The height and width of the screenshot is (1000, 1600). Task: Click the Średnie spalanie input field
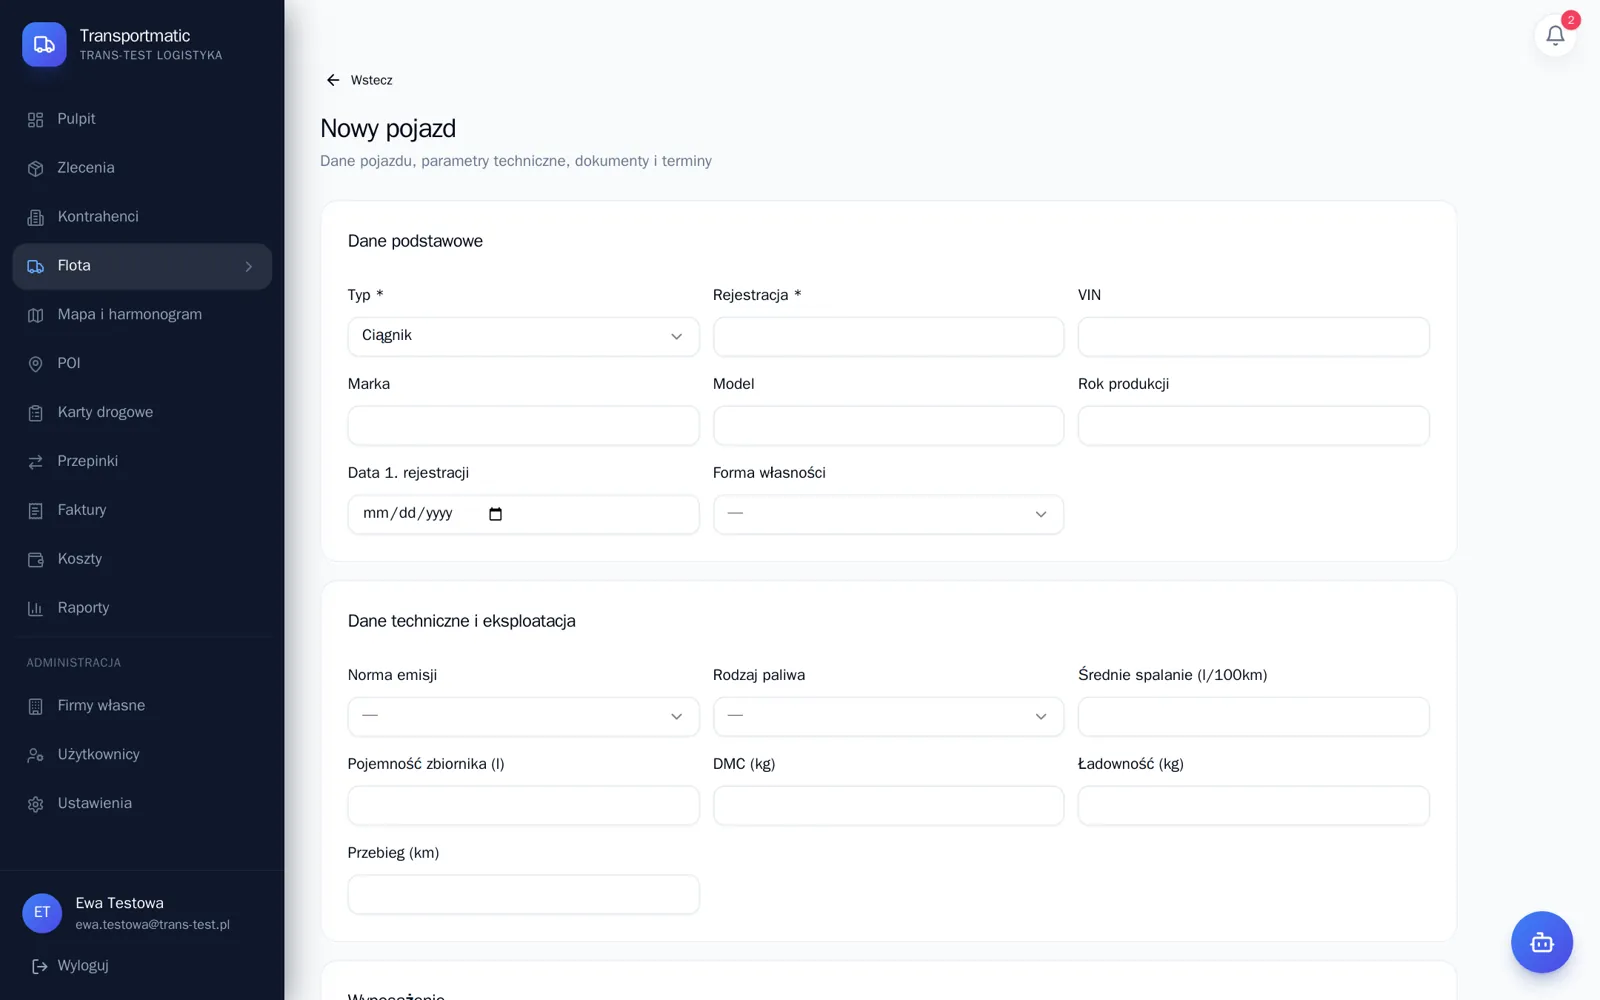(1253, 716)
